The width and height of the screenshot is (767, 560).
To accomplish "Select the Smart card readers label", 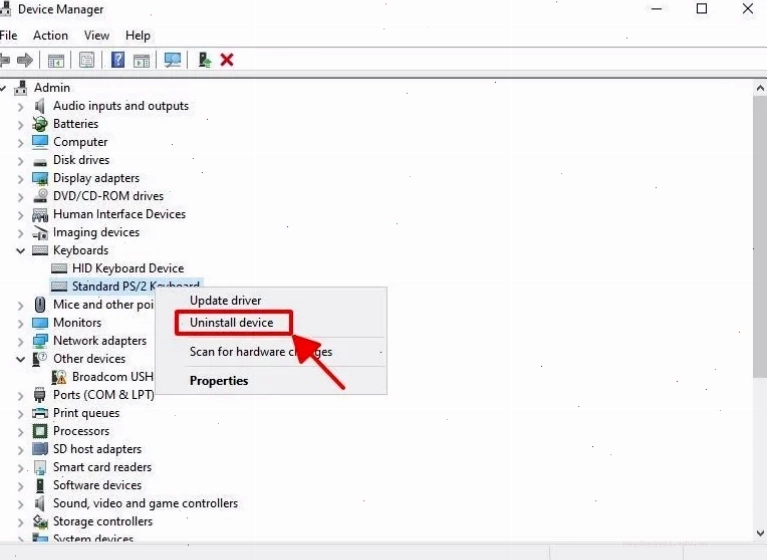I will (x=102, y=467).
